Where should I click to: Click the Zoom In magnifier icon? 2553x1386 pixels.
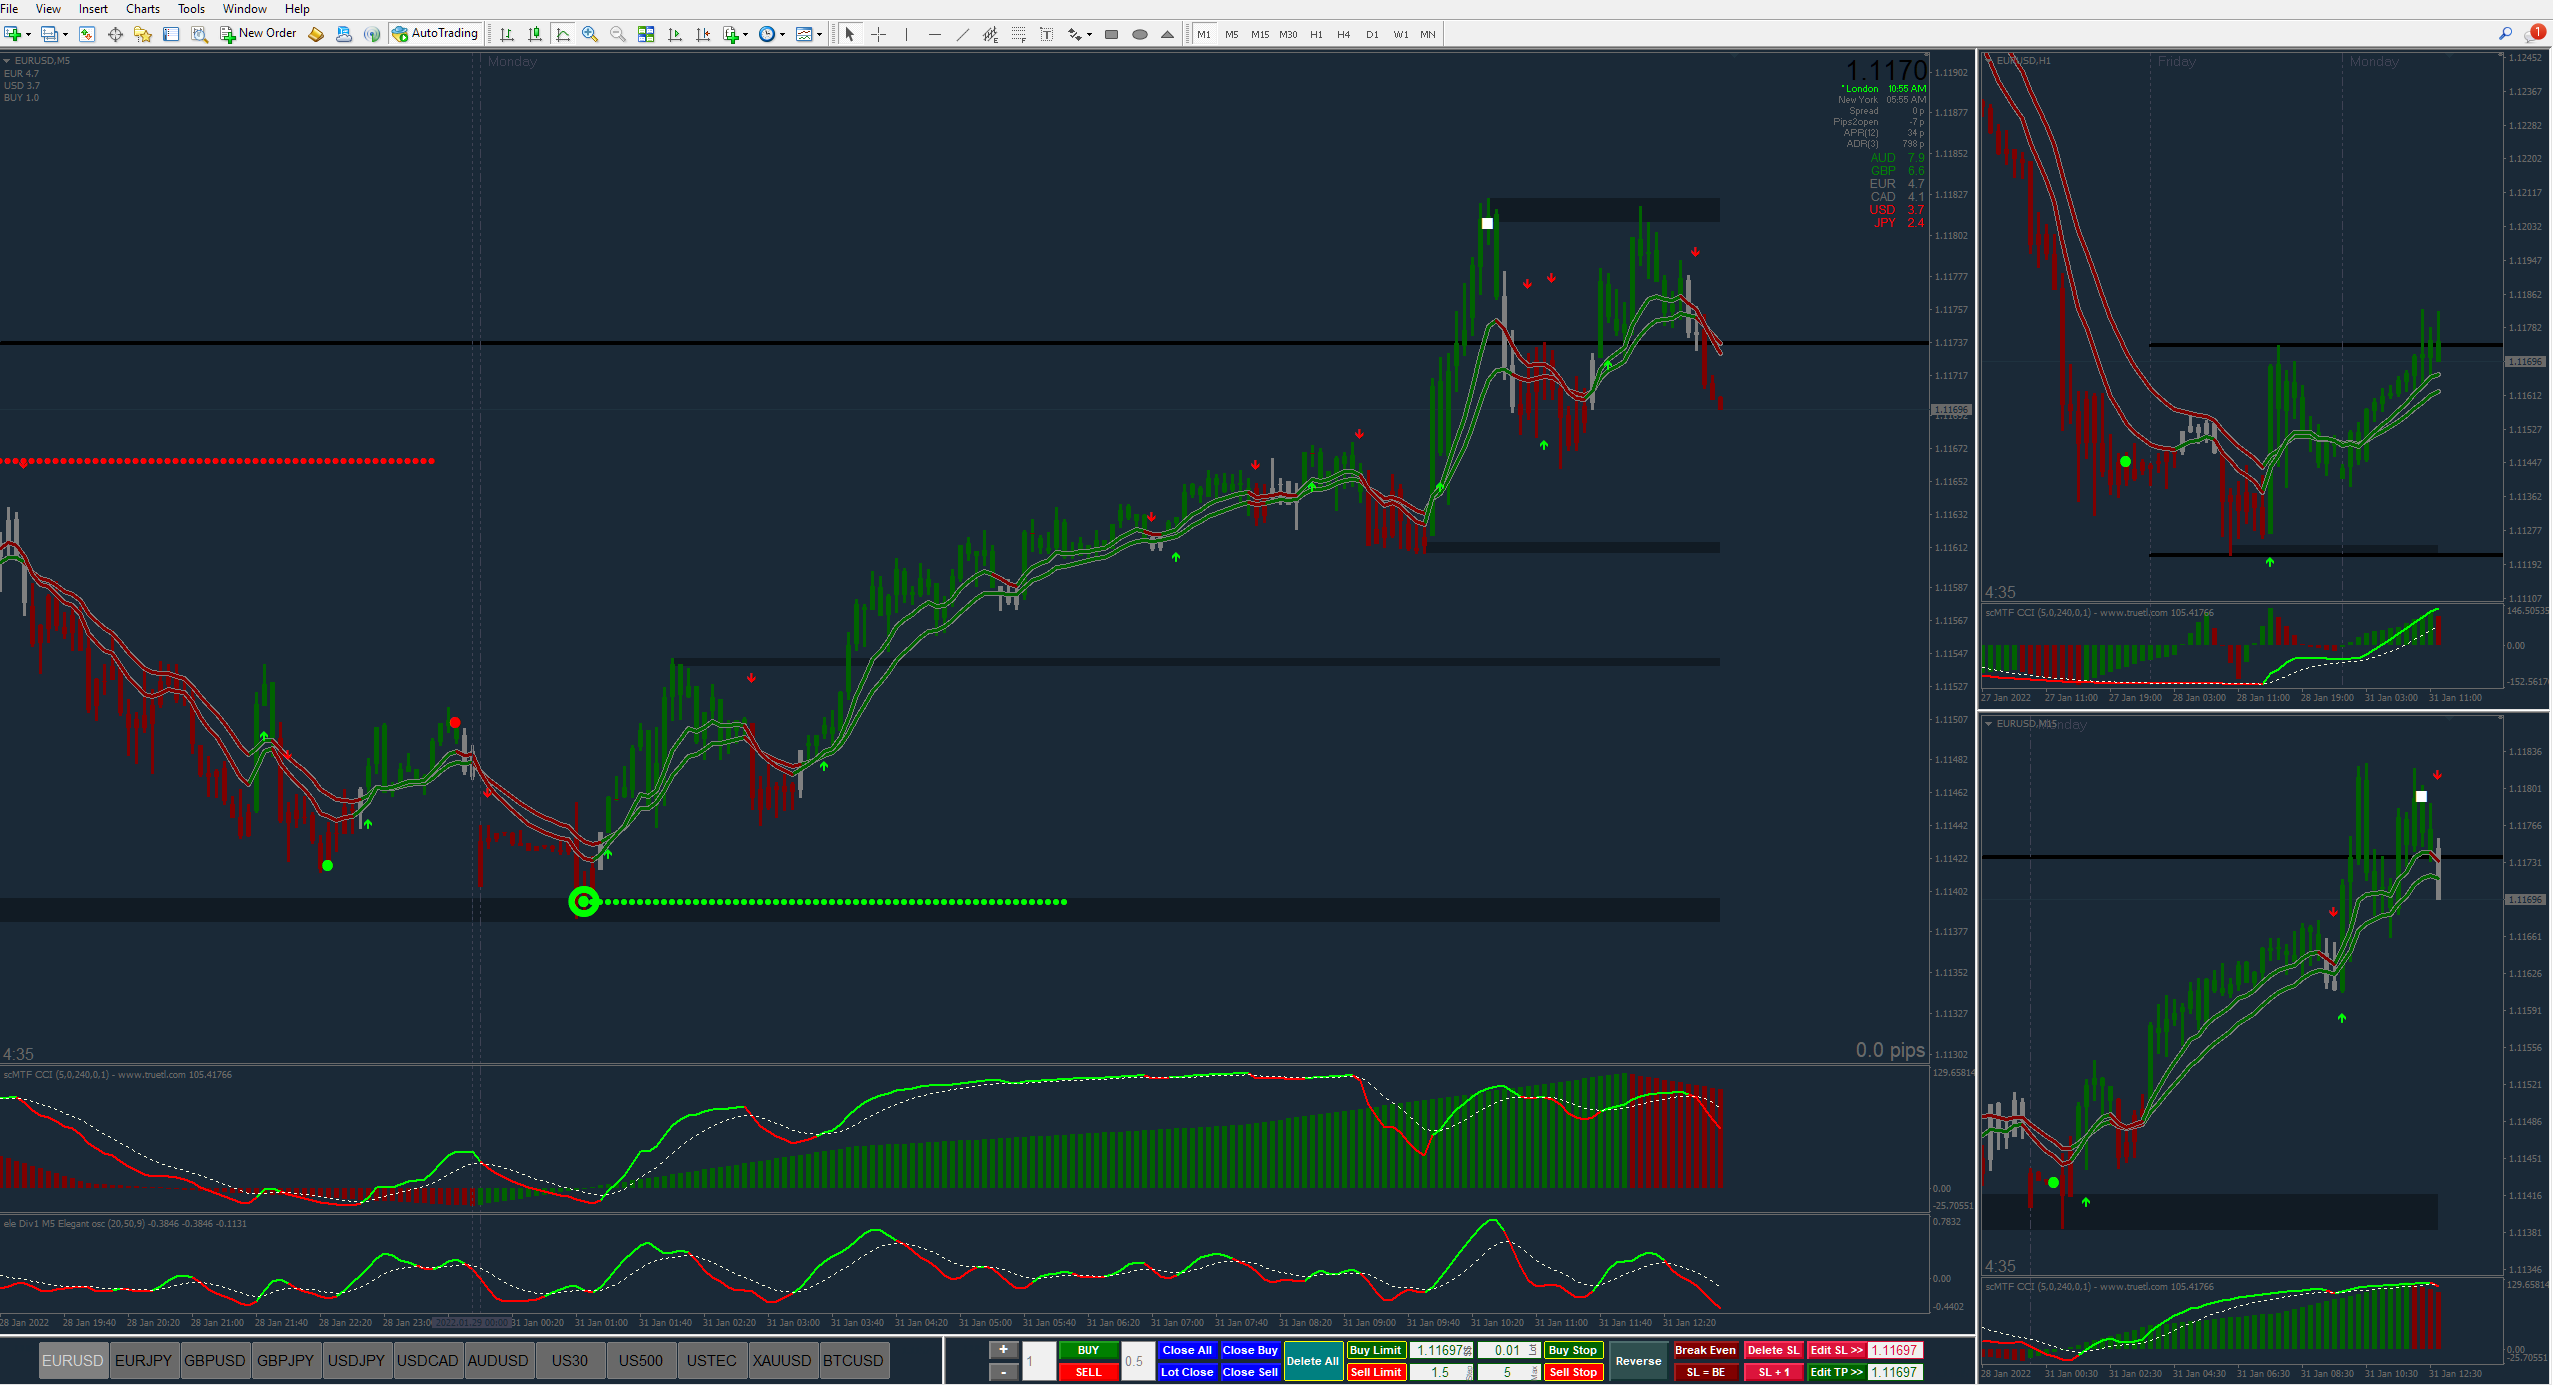click(x=590, y=34)
